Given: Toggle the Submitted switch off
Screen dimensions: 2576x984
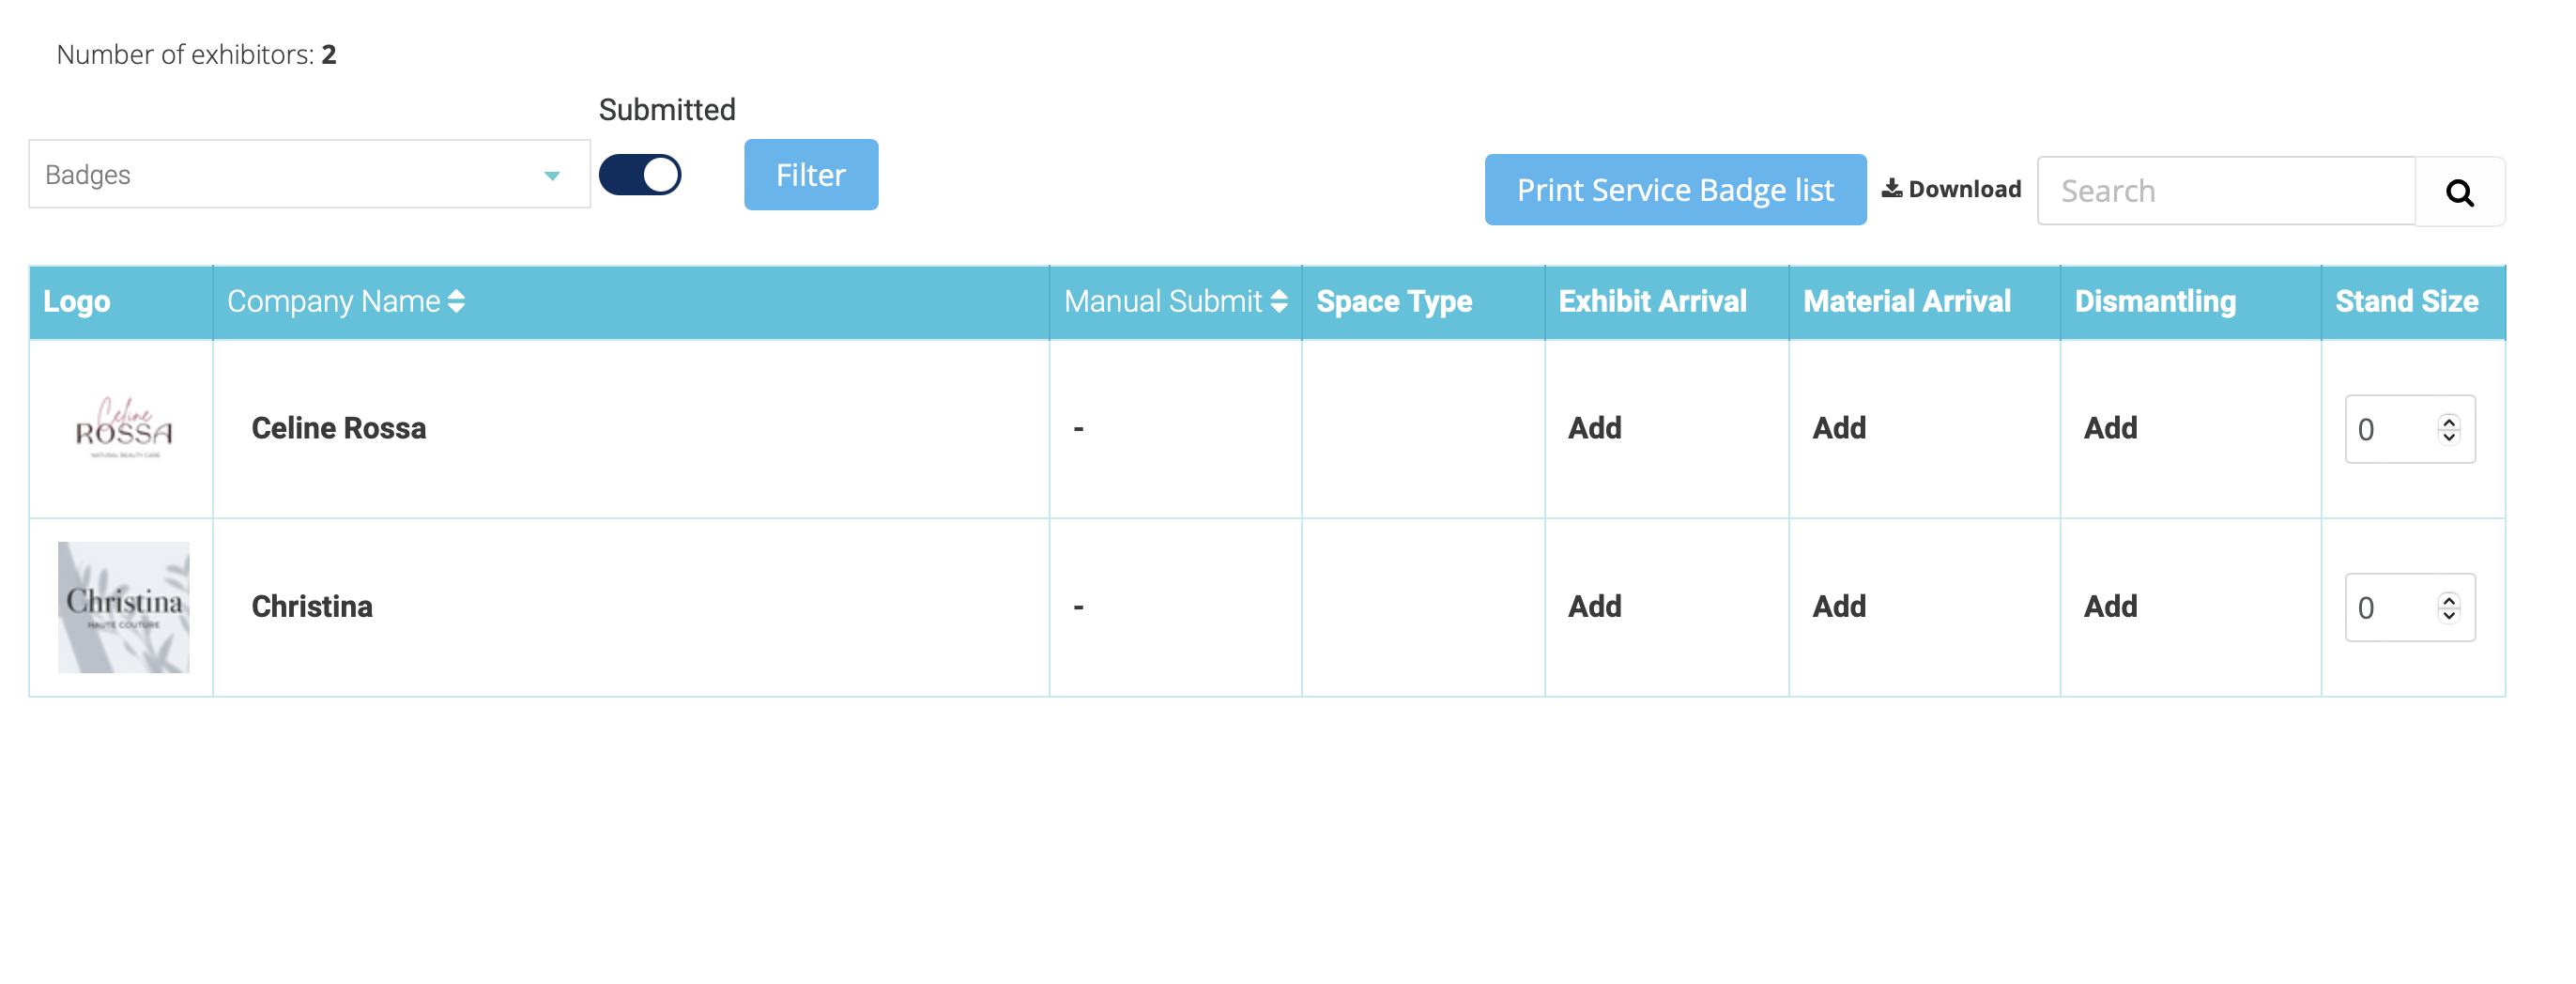Looking at the screenshot, I should point(640,175).
